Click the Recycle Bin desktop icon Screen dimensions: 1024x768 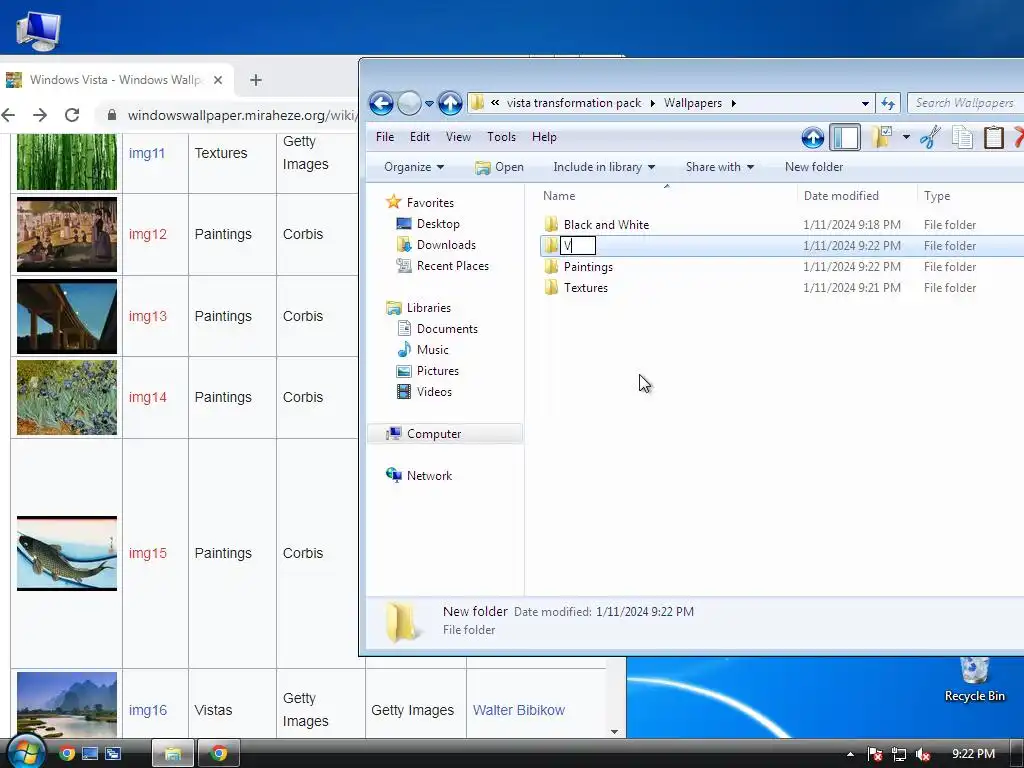tap(974, 680)
